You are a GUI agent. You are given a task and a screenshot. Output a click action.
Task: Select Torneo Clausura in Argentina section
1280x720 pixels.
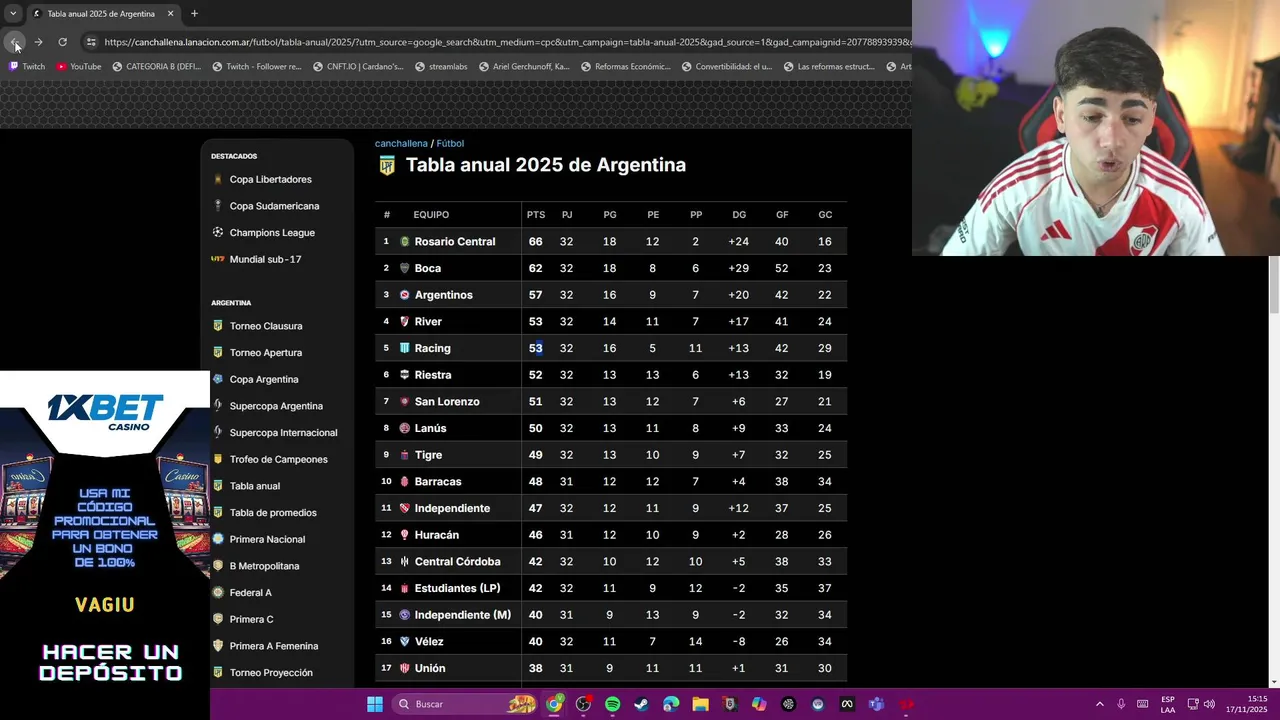266,326
